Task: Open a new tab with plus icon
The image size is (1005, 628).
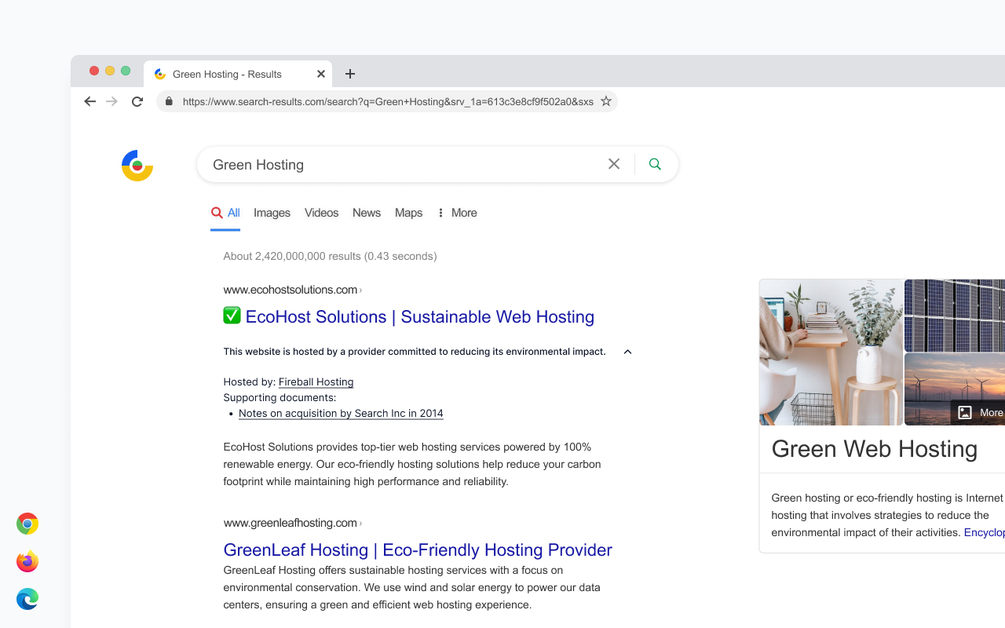Action: click(x=350, y=74)
